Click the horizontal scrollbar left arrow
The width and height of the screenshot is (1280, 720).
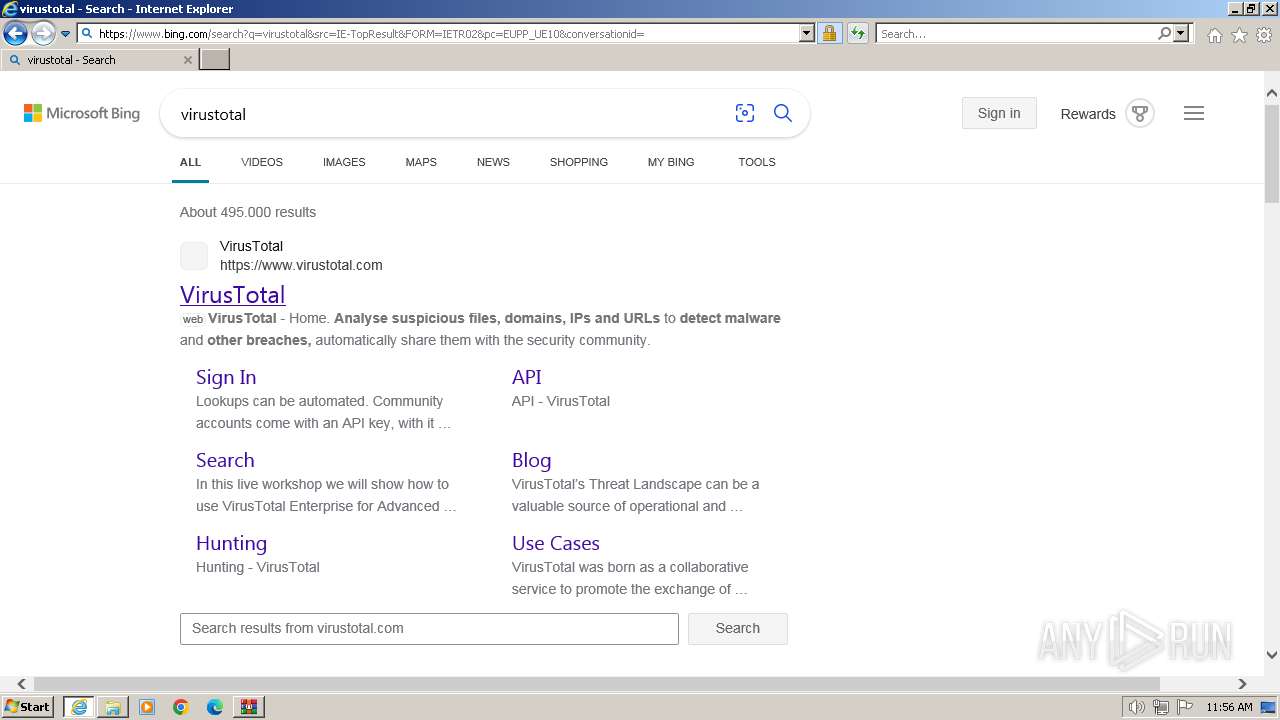(21, 684)
